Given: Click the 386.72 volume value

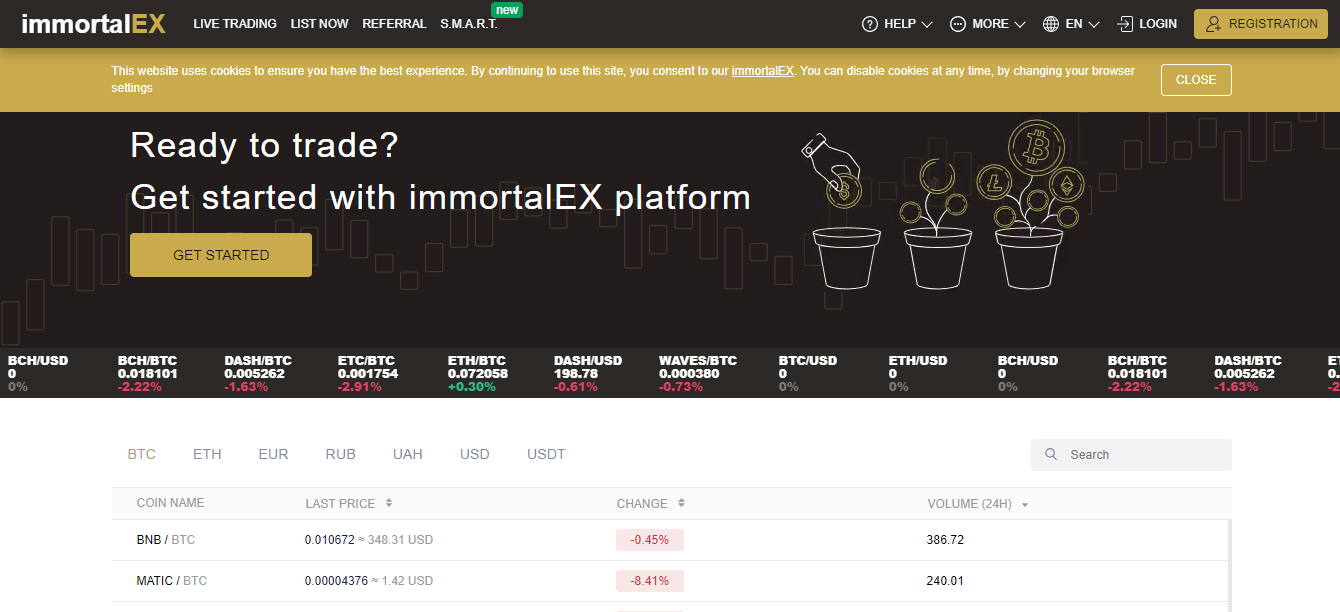Looking at the screenshot, I should tap(945, 540).
